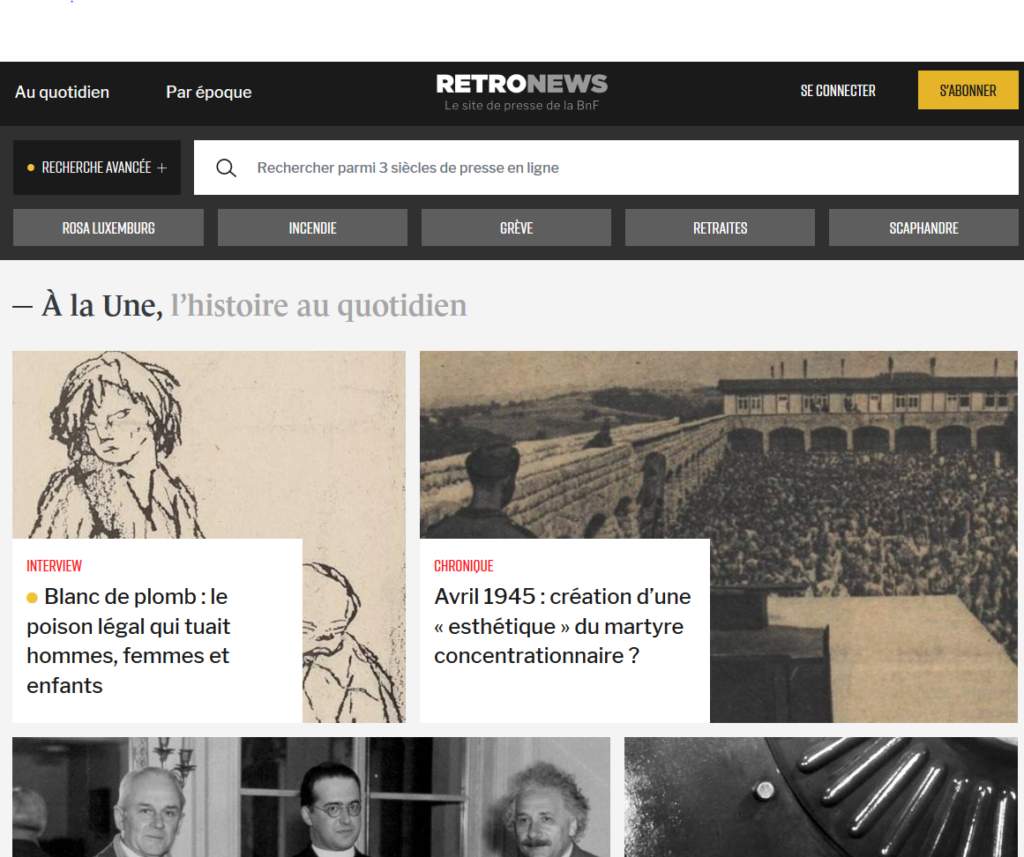Image resolution: width=1024 pixels, height=857 pixels.
Task: Select the Rosa Luxemburg search tag
Action: tap(108, 228)
